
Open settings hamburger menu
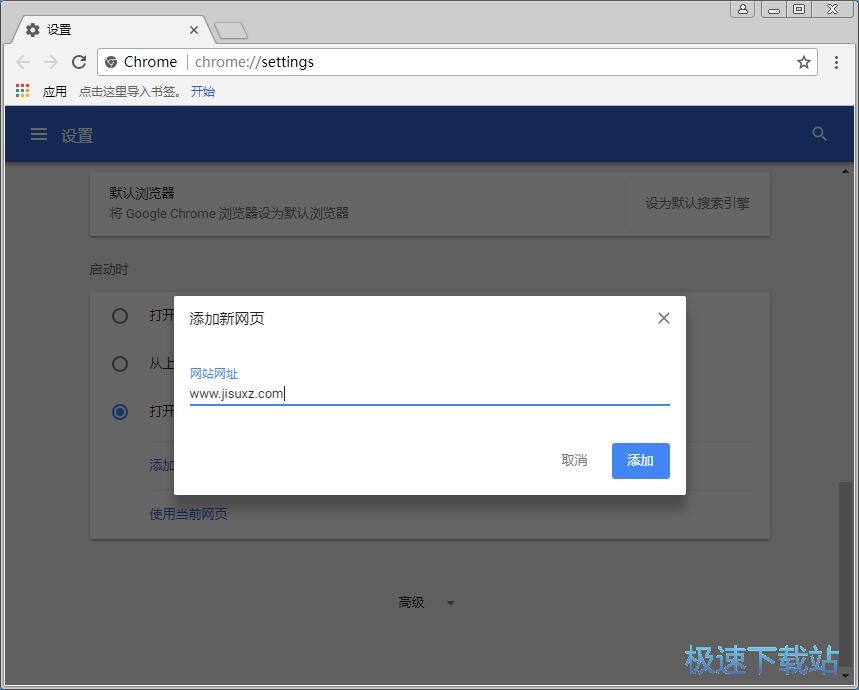tap(38, 134)
